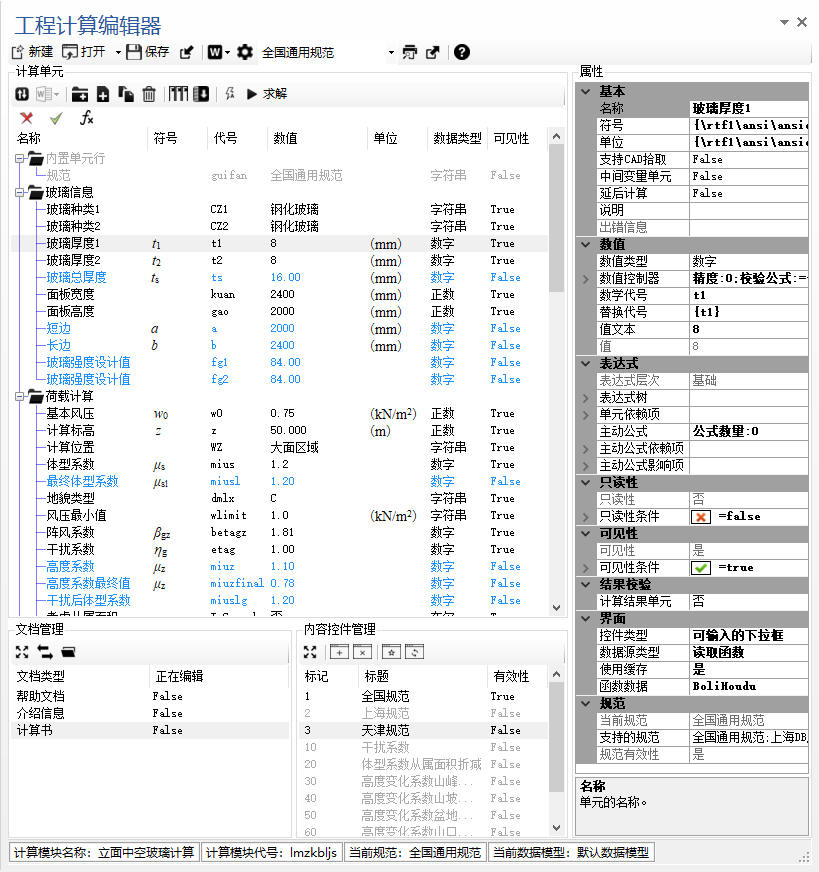Toggle the 可见性条件 green check box
Screen dimensions: 819x872
click(702, 567)
